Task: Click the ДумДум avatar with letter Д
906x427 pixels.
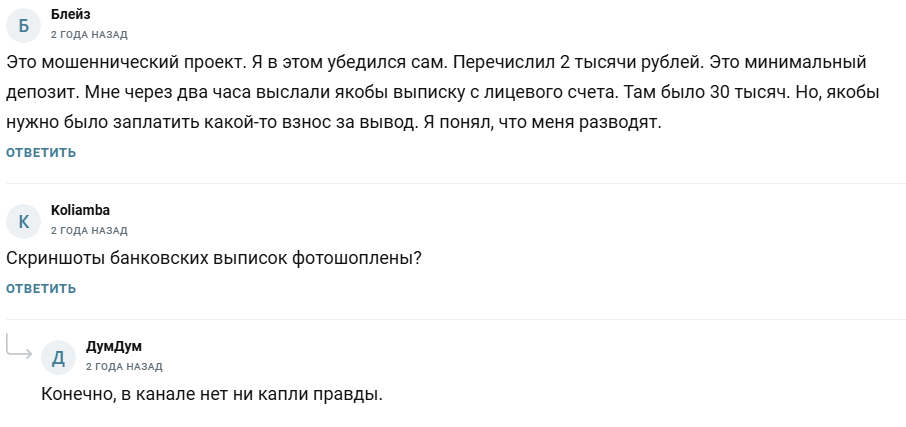Action: [x=59, y=357]
